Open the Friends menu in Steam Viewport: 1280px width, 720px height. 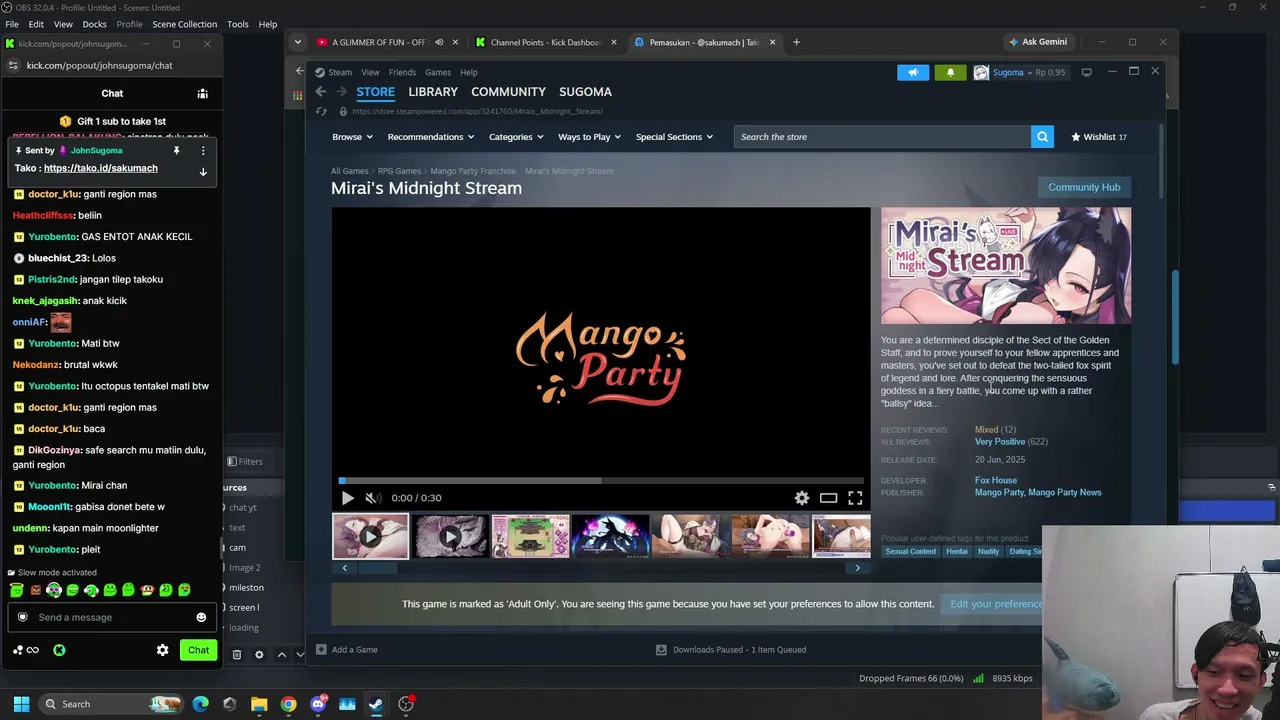[x=402, y=72]
